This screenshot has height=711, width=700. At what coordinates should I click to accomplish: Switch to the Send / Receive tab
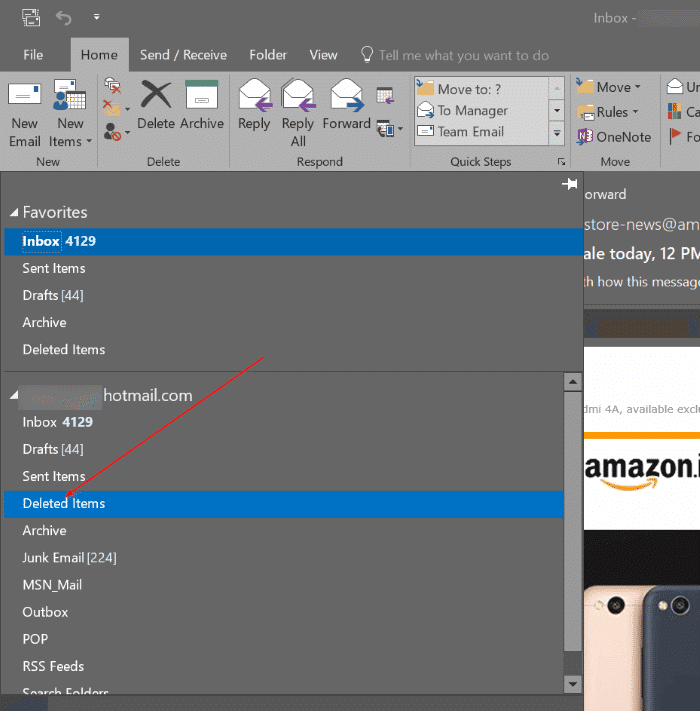point(183,55)
